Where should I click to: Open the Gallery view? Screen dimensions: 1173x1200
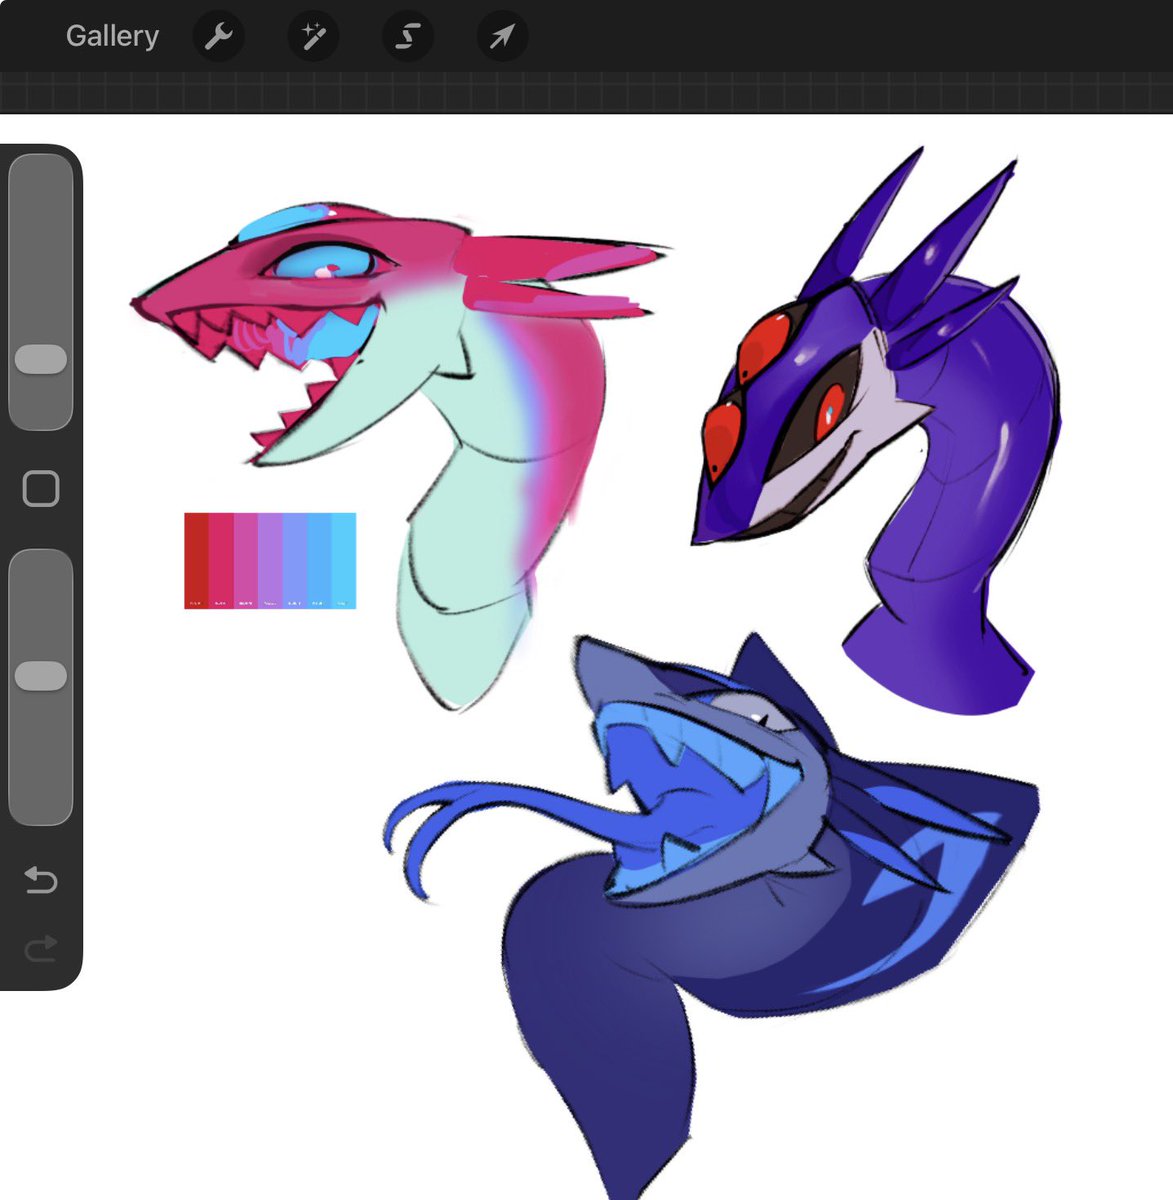(112, 36)
